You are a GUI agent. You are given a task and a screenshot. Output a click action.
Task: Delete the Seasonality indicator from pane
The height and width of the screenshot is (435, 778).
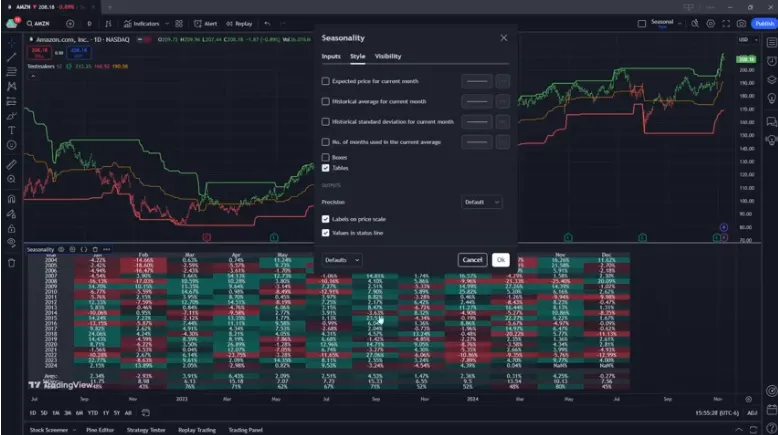[95, 249]
